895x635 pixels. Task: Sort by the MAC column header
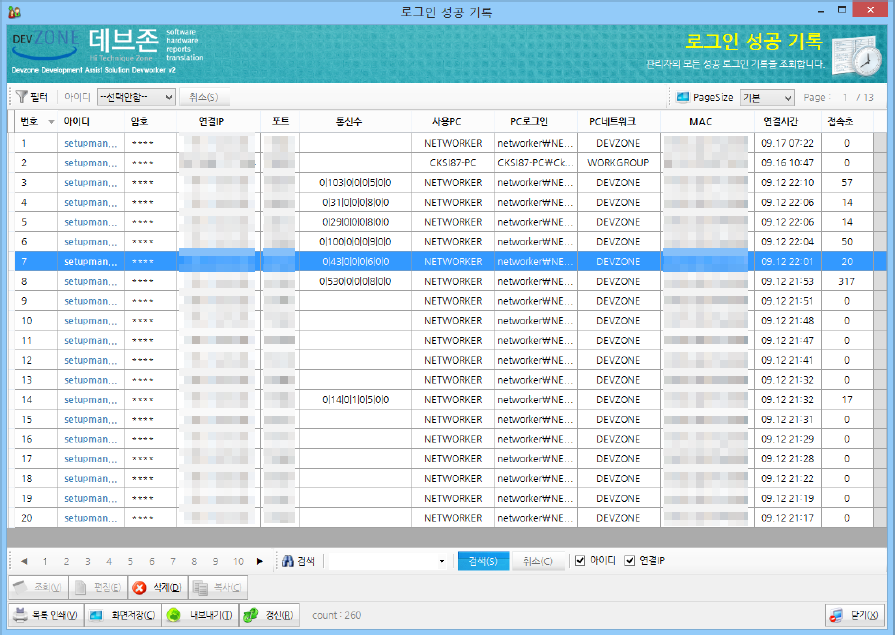click(x=708, y=122)
